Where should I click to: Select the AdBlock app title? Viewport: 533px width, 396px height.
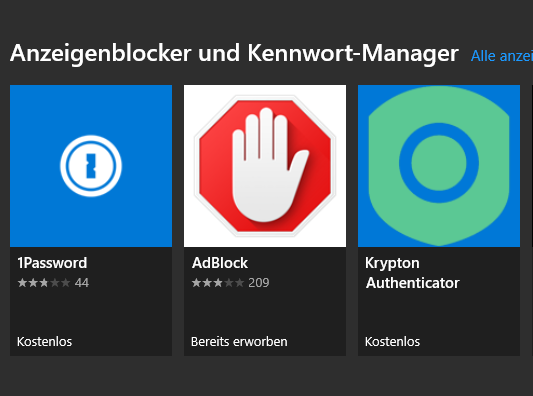(x=220, y=263)
